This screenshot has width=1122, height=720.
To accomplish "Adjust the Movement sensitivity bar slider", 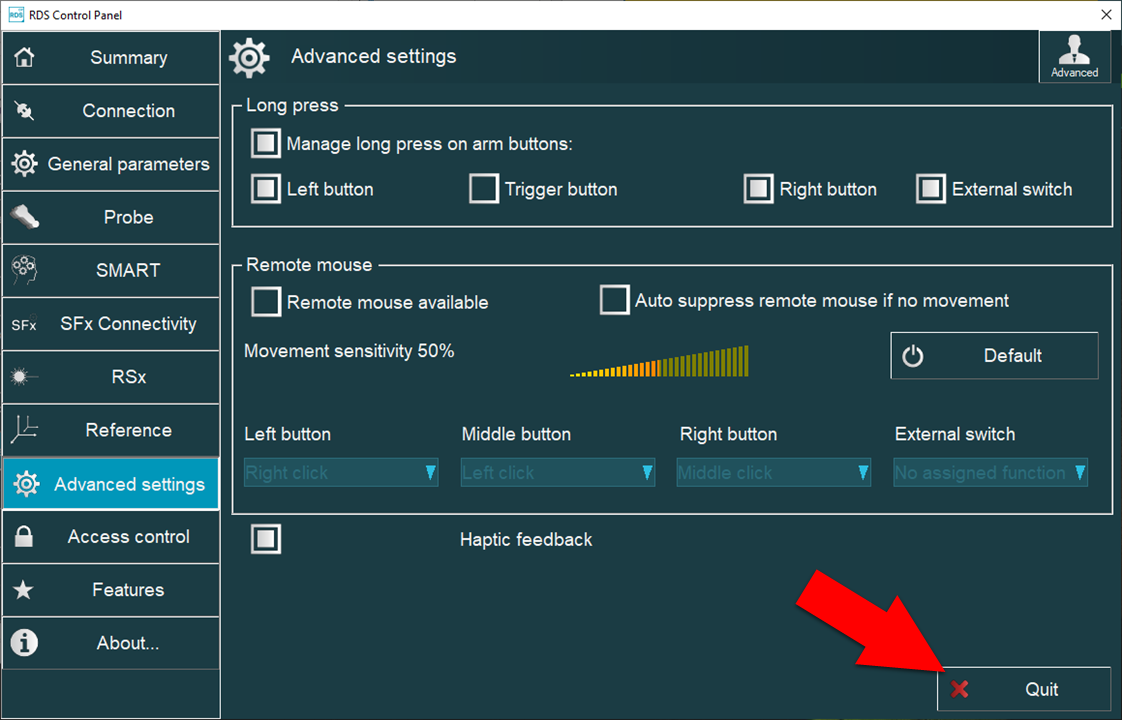I will (659, 362).
